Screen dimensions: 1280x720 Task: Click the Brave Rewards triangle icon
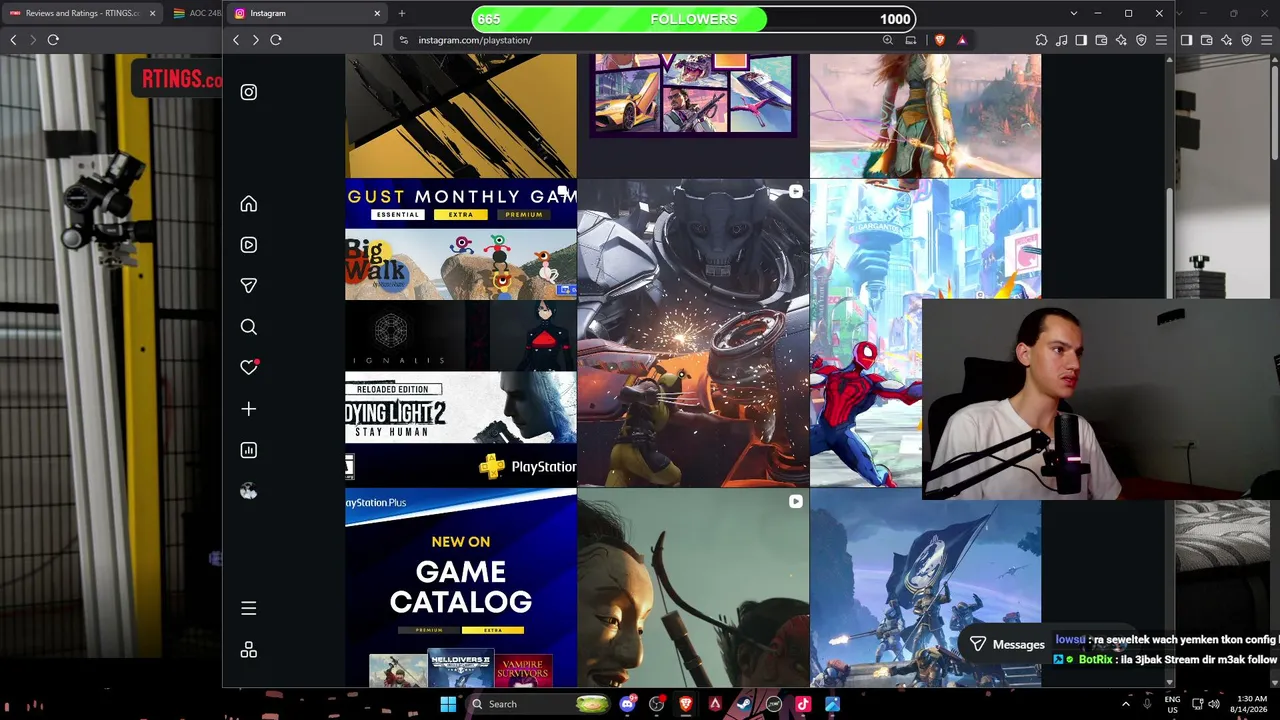962,40
